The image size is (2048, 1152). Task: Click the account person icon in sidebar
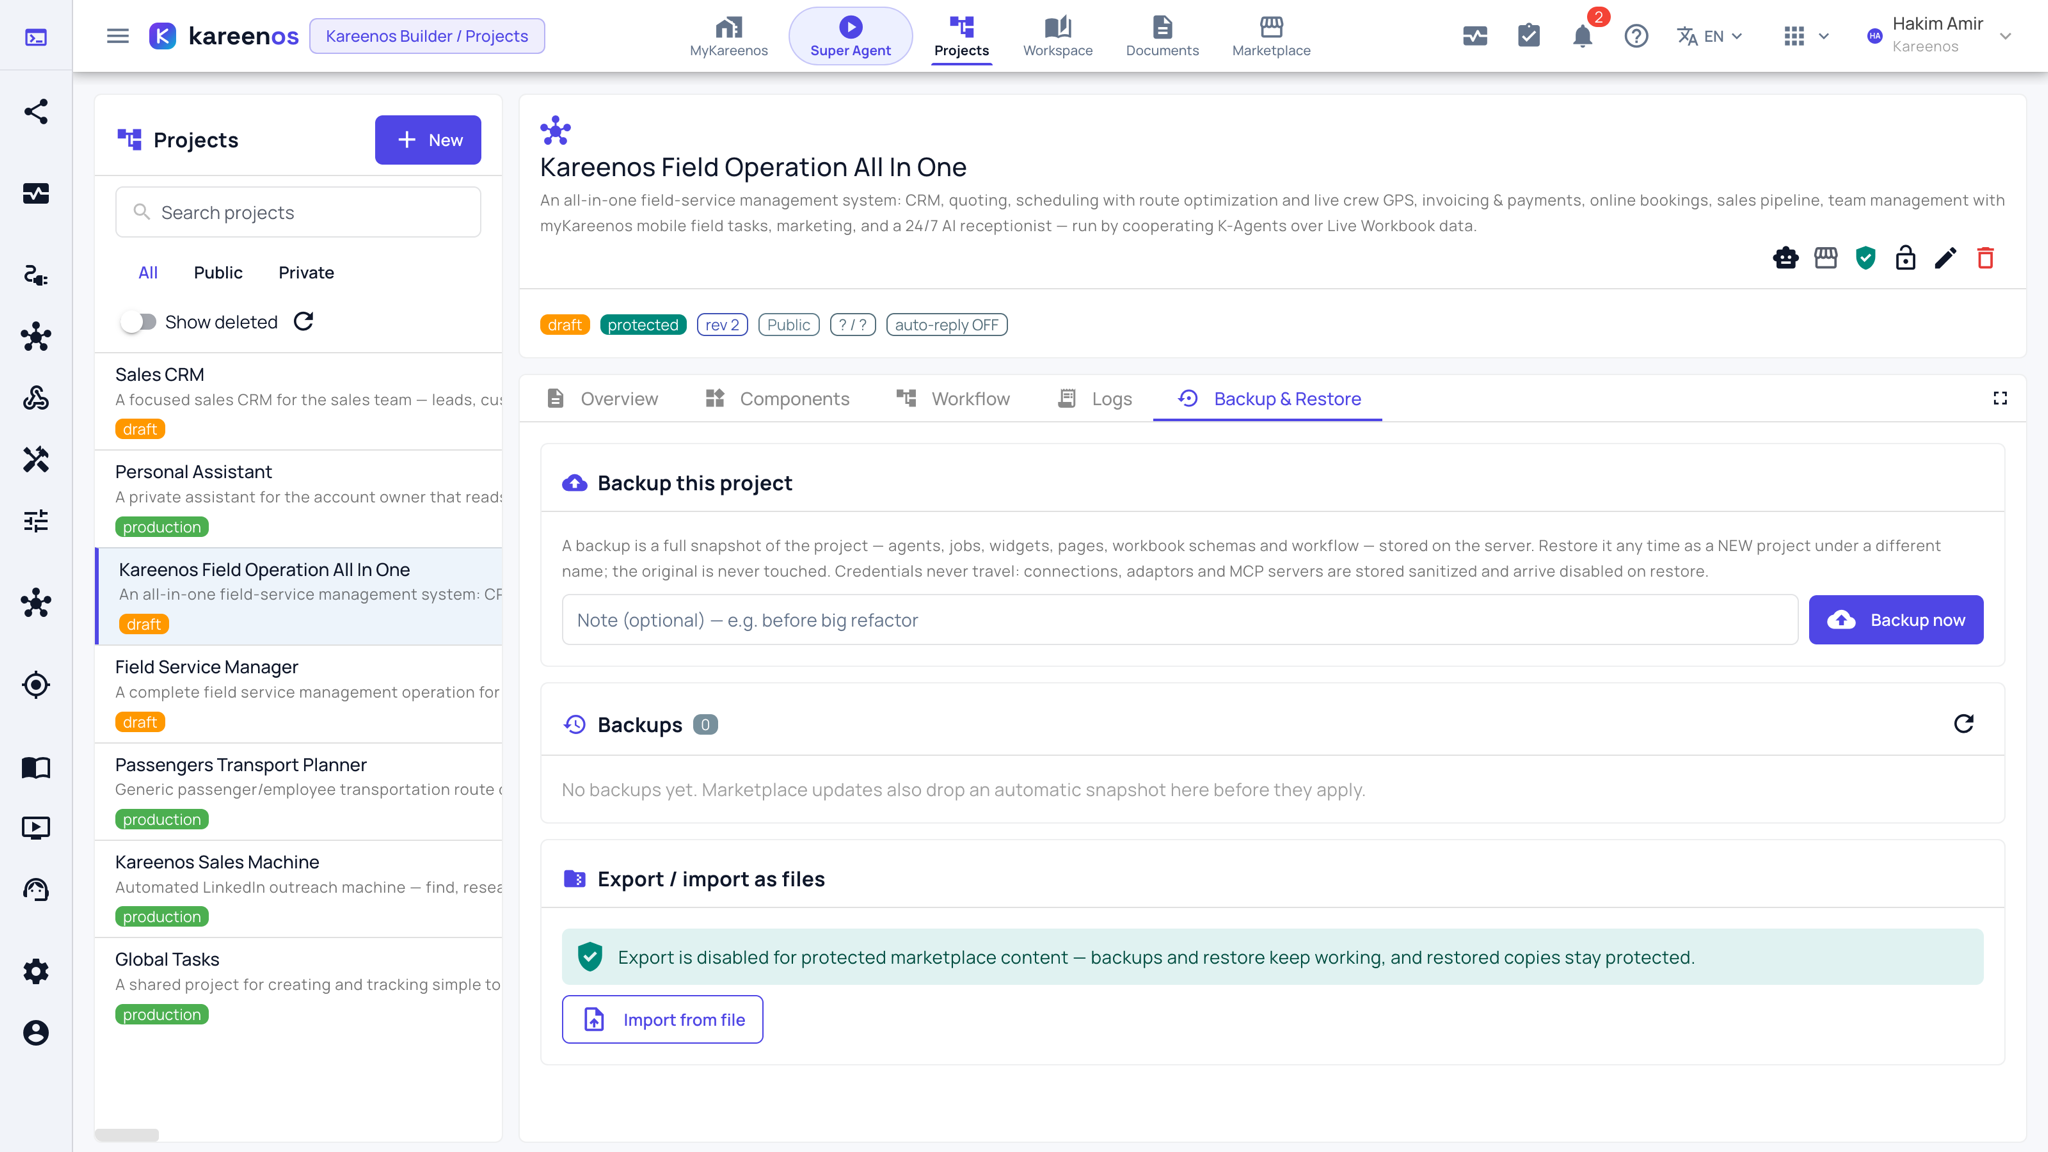pyautogui.click(x=36, y=1033)
